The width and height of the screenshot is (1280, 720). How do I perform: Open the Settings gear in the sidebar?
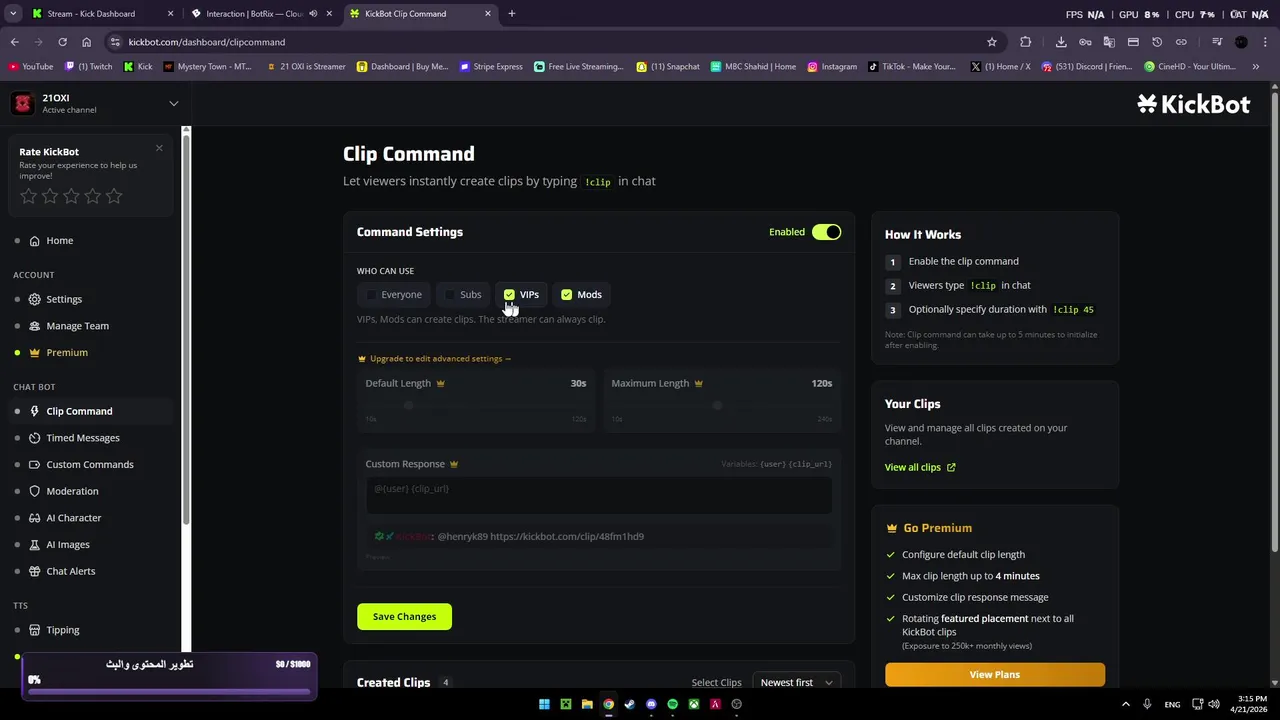(x=35, y=299)
